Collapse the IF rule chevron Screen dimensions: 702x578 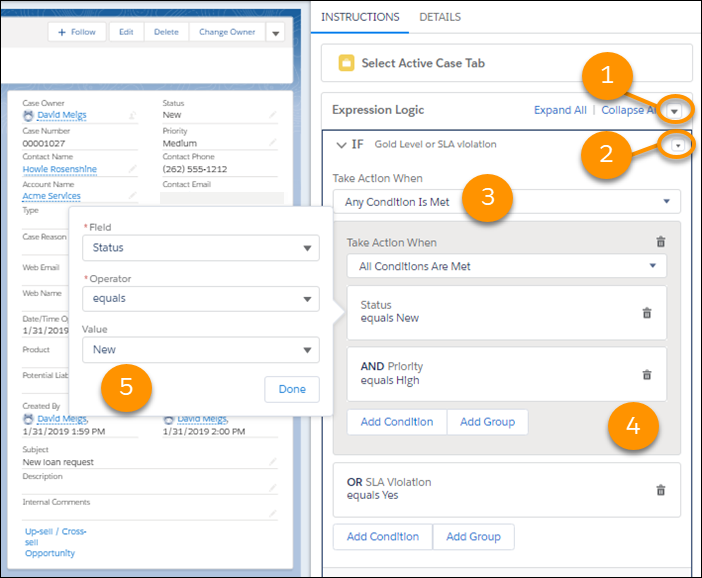coord(340,145)
